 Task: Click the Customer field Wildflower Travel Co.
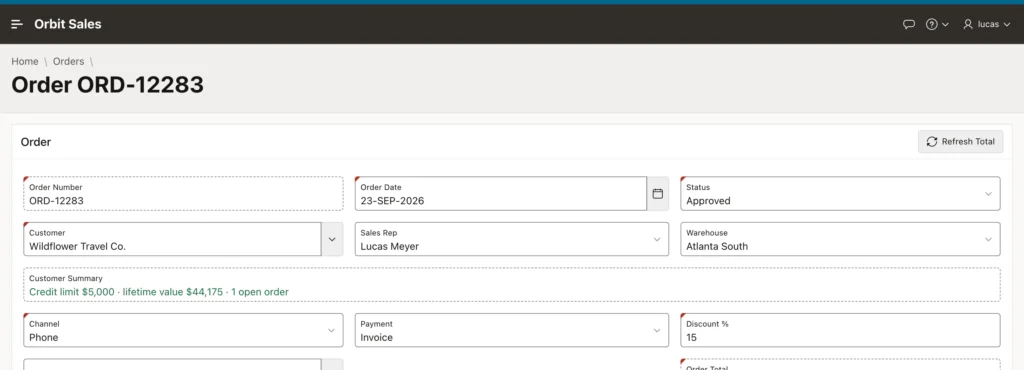click(x=172, y=239)
